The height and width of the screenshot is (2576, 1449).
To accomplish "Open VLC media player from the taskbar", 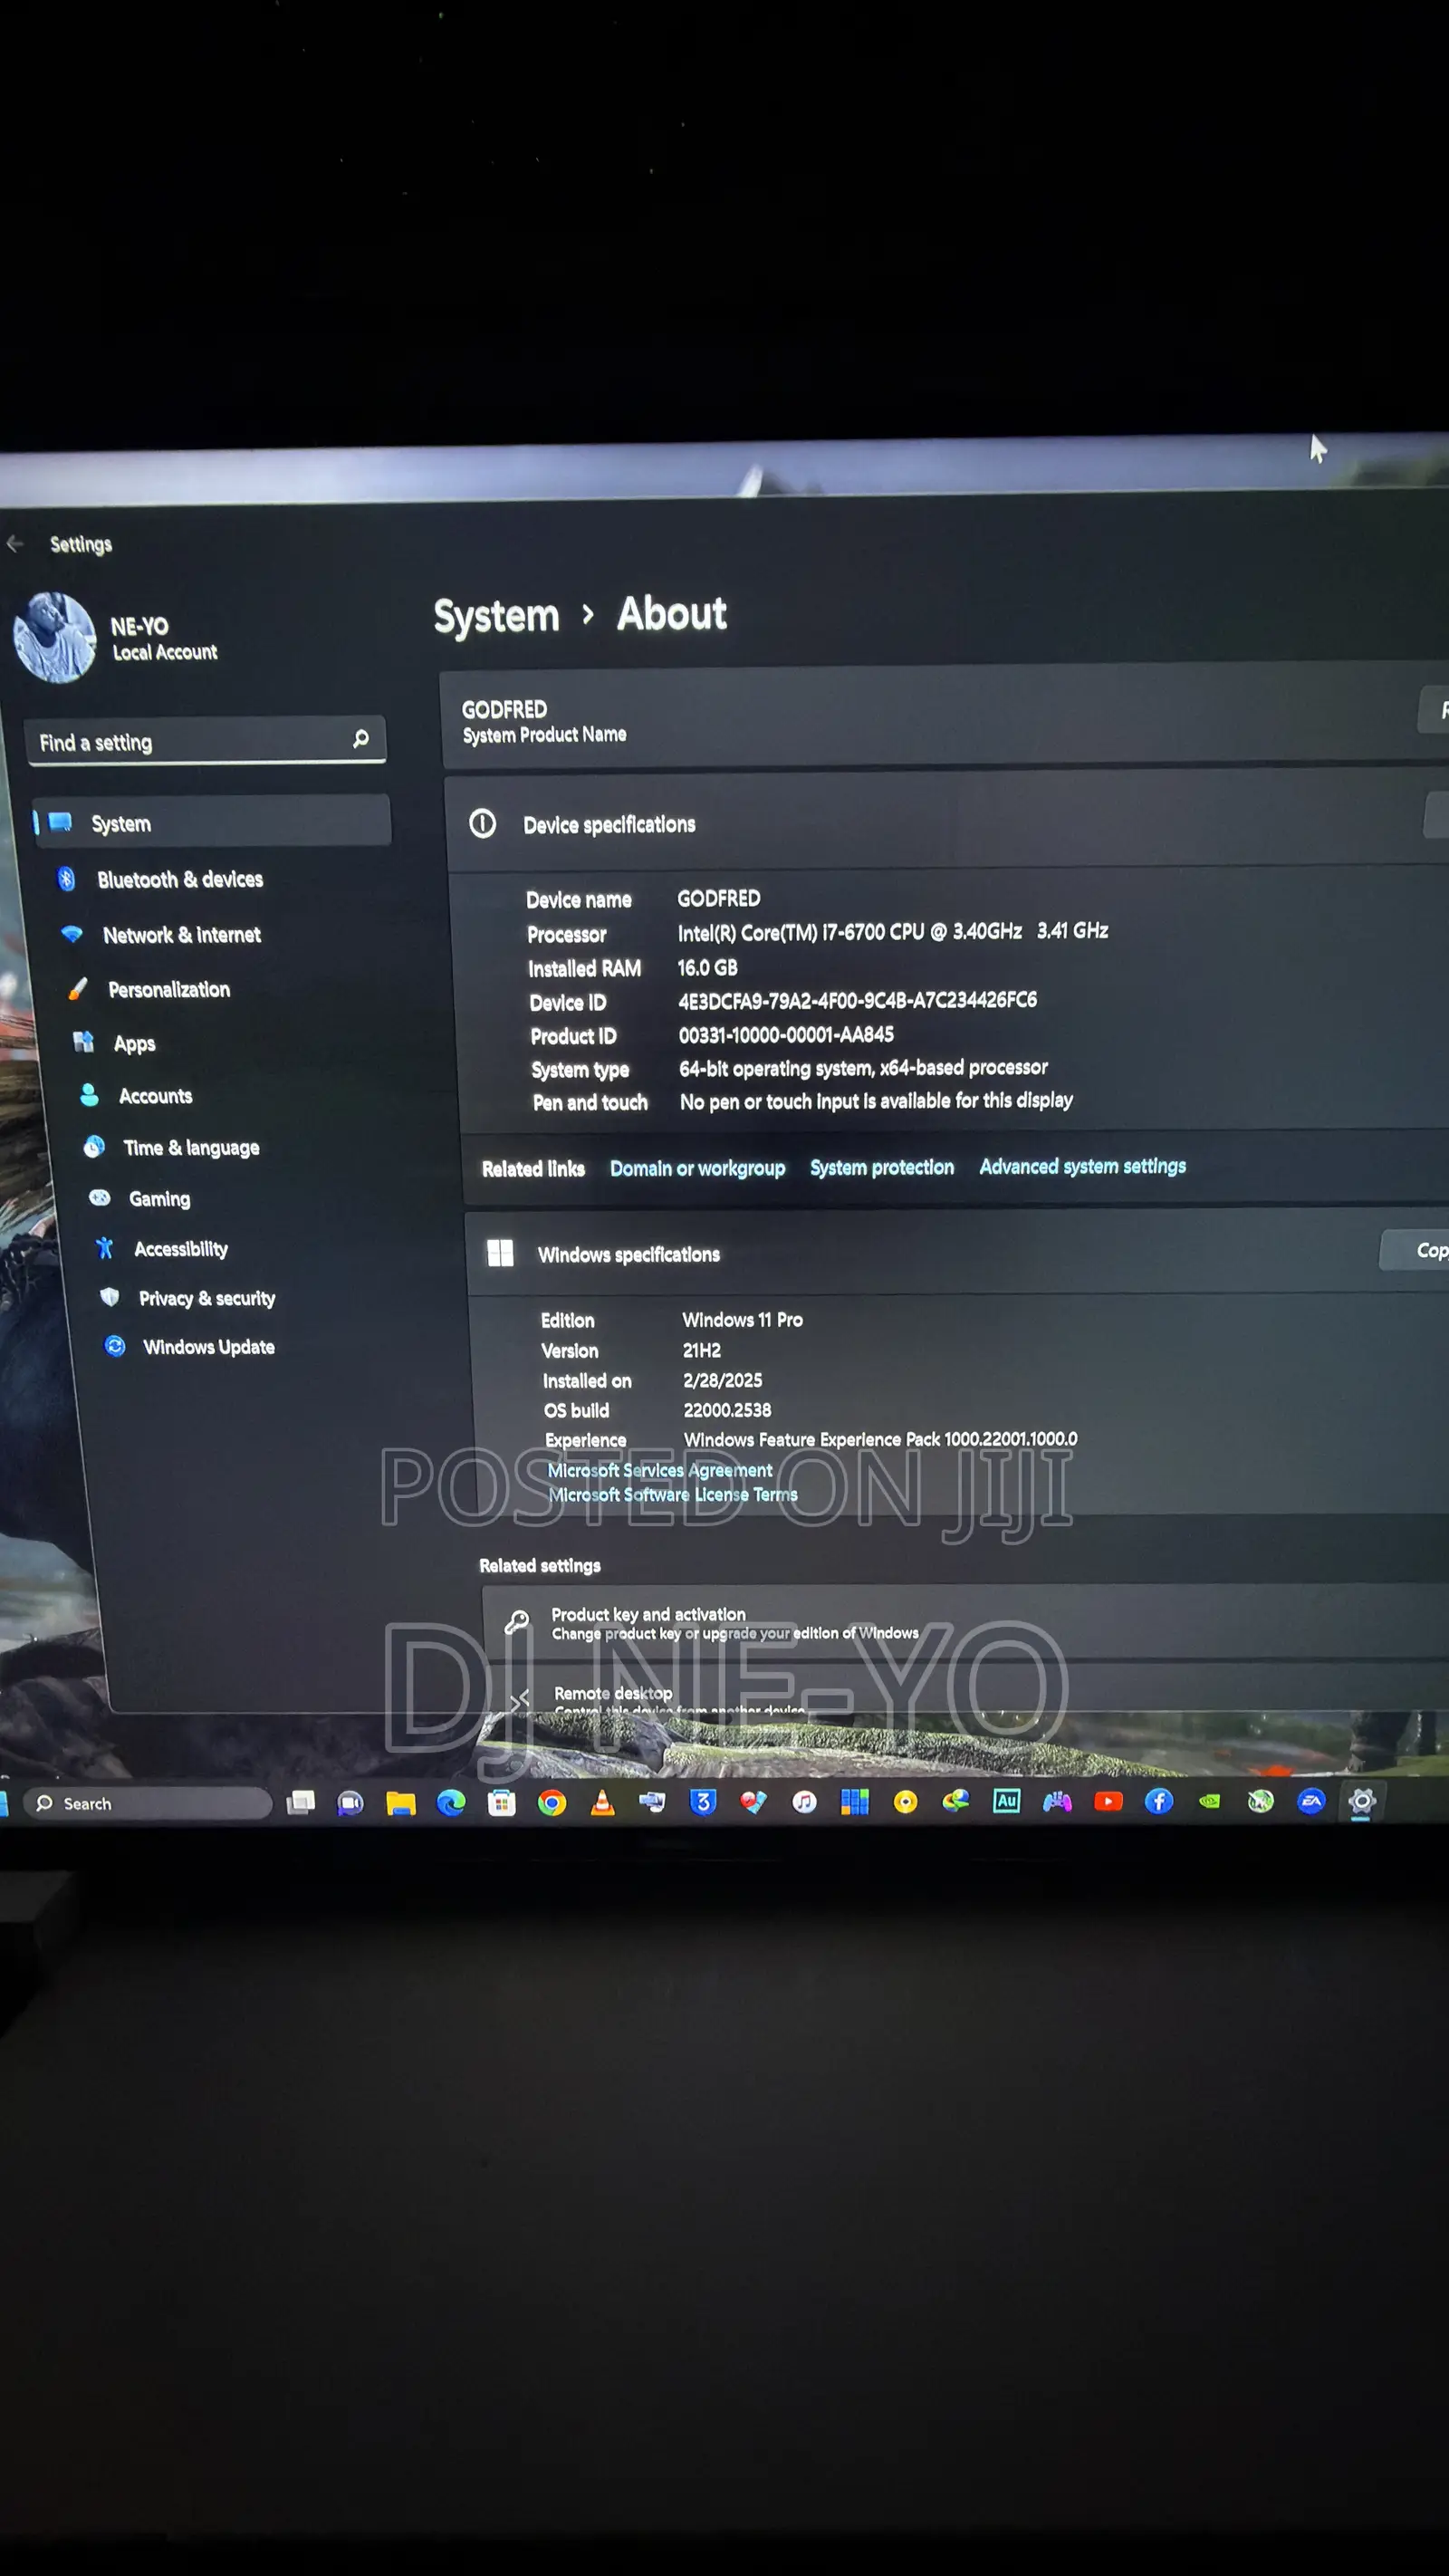I will (602, 1802).
